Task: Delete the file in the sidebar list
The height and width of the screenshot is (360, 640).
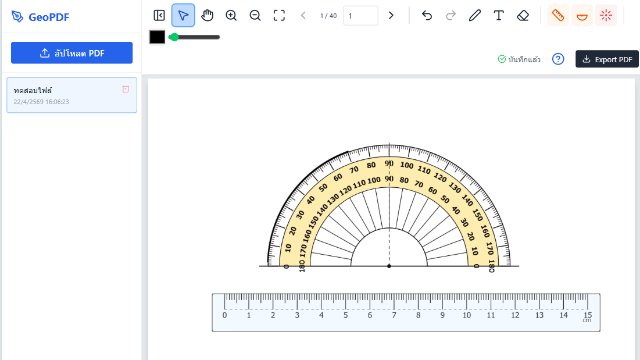Action: (x=126, y=89)
